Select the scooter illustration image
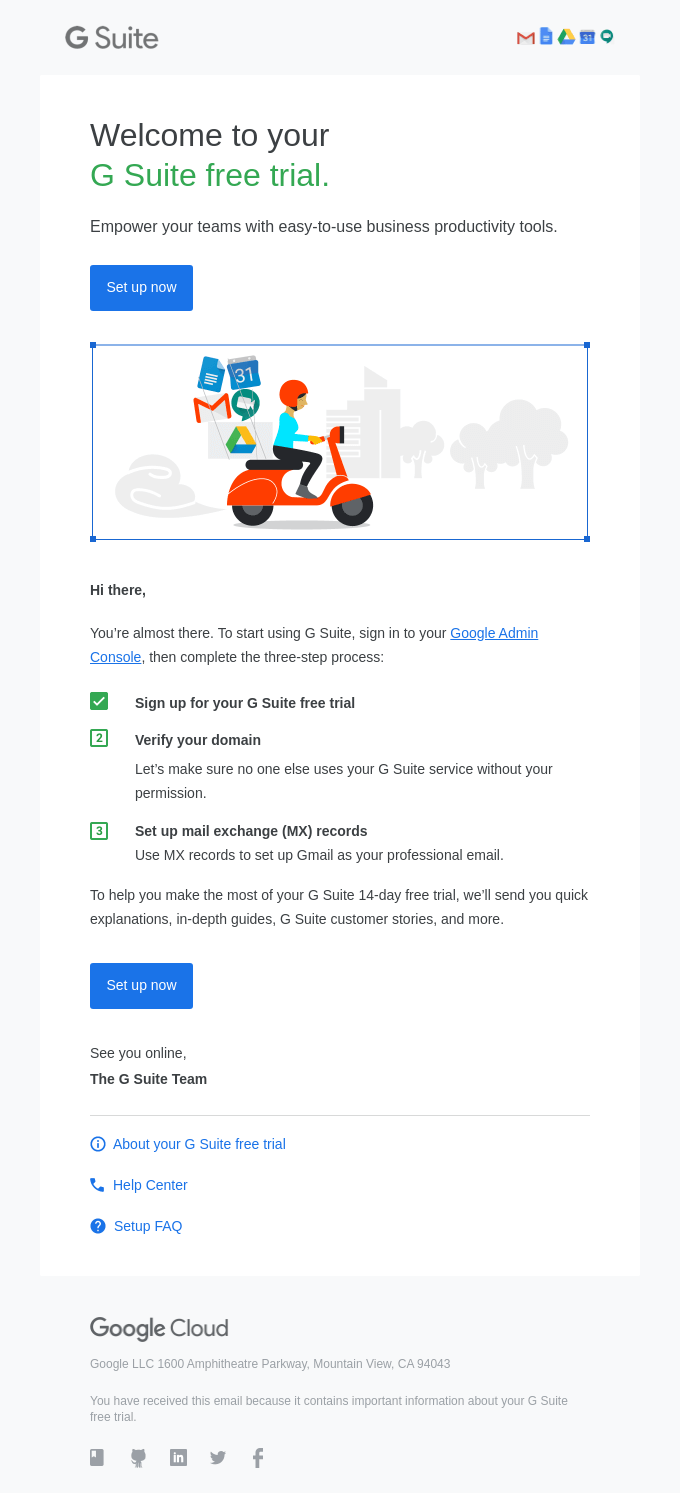 [340, 442]
